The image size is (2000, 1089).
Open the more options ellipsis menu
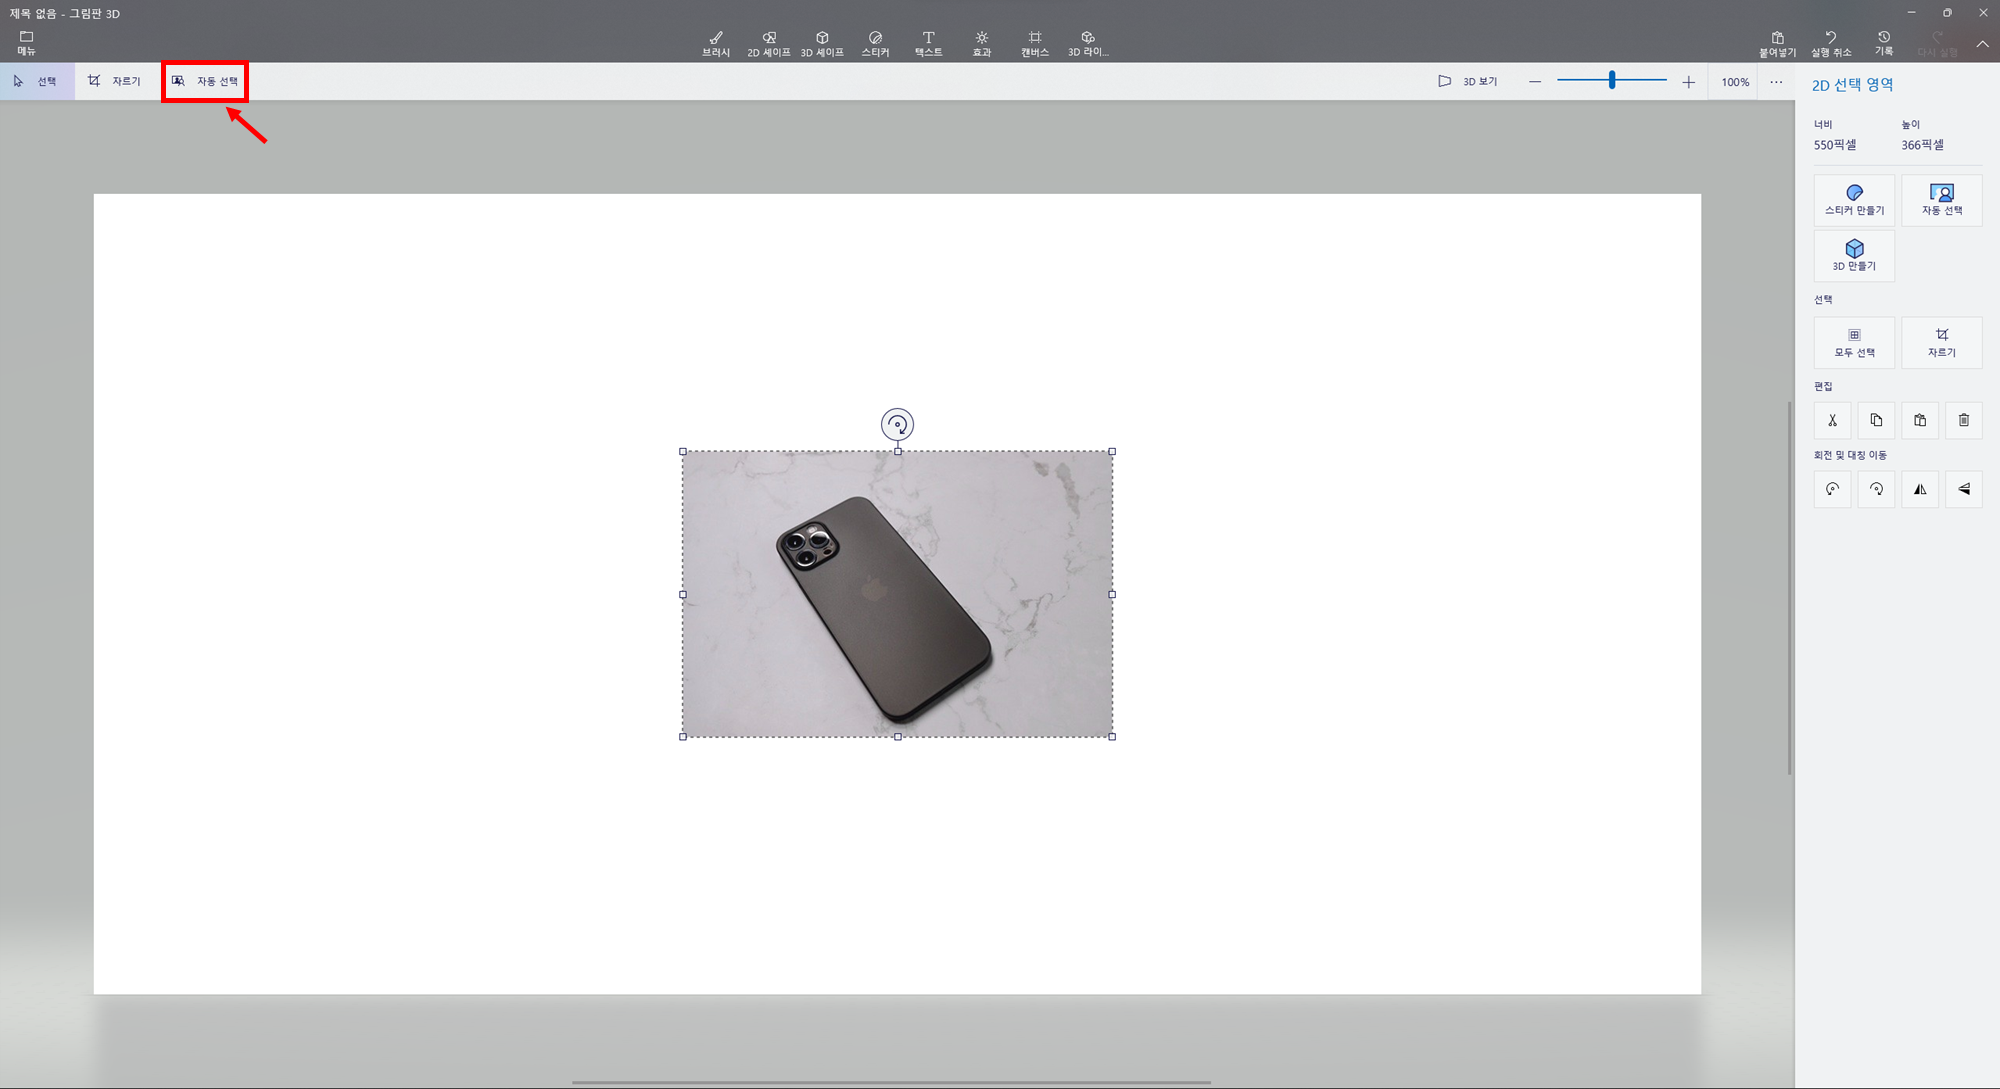point(1776,82)
